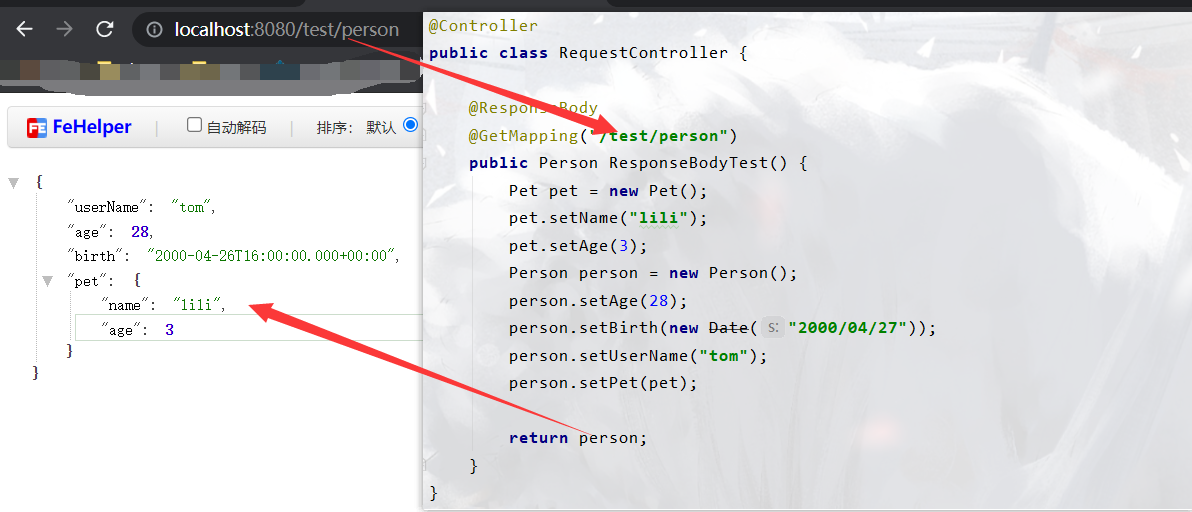Screen dimensions: 1192x512
Task: Click the browser back arrow
Action: [24, 30]
